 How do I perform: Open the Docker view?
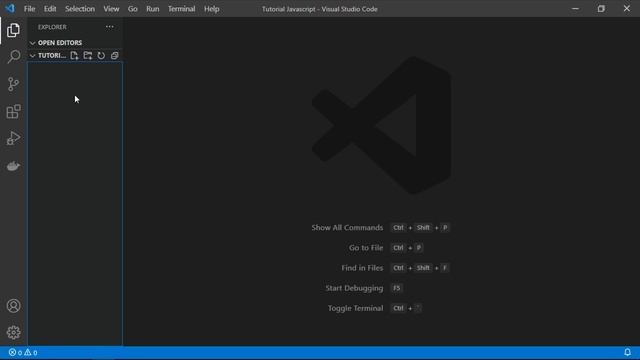(x=13, y=166)
